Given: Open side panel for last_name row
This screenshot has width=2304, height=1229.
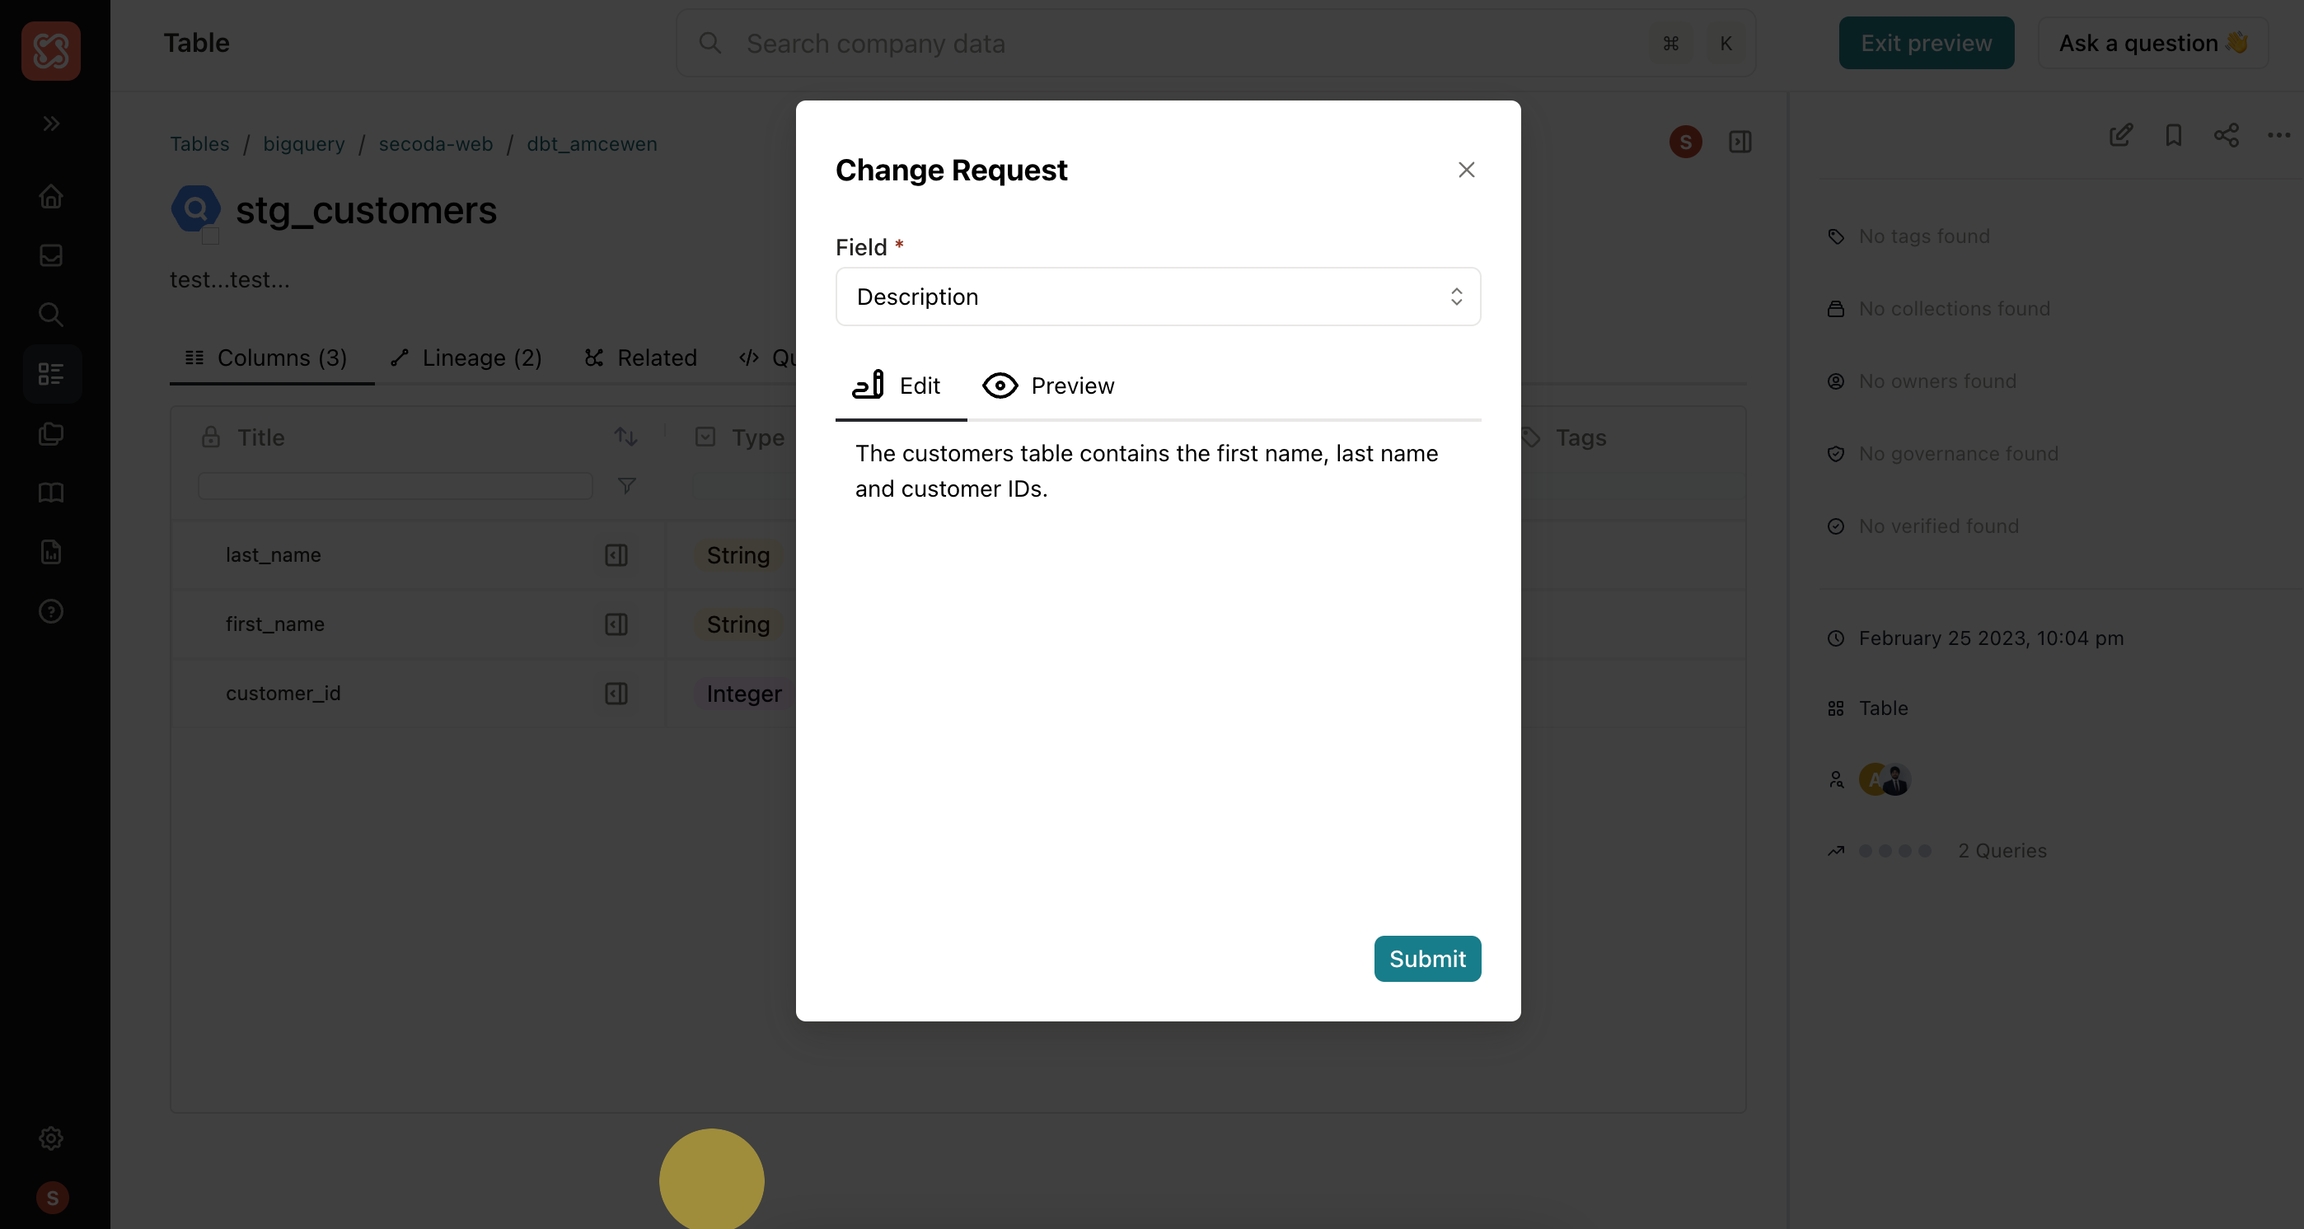Looking at the screenshot, I should click(616, 555).
